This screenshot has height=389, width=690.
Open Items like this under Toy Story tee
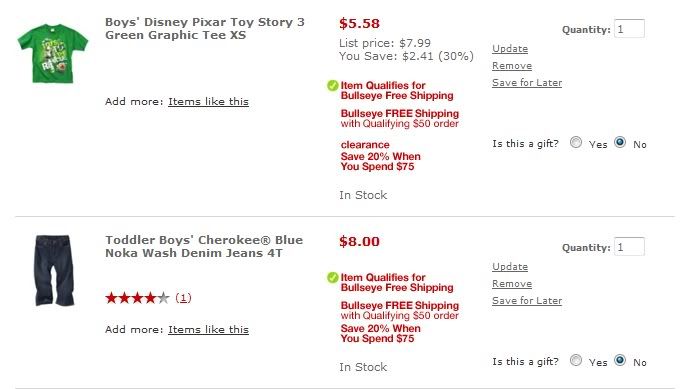click(208, 102)
